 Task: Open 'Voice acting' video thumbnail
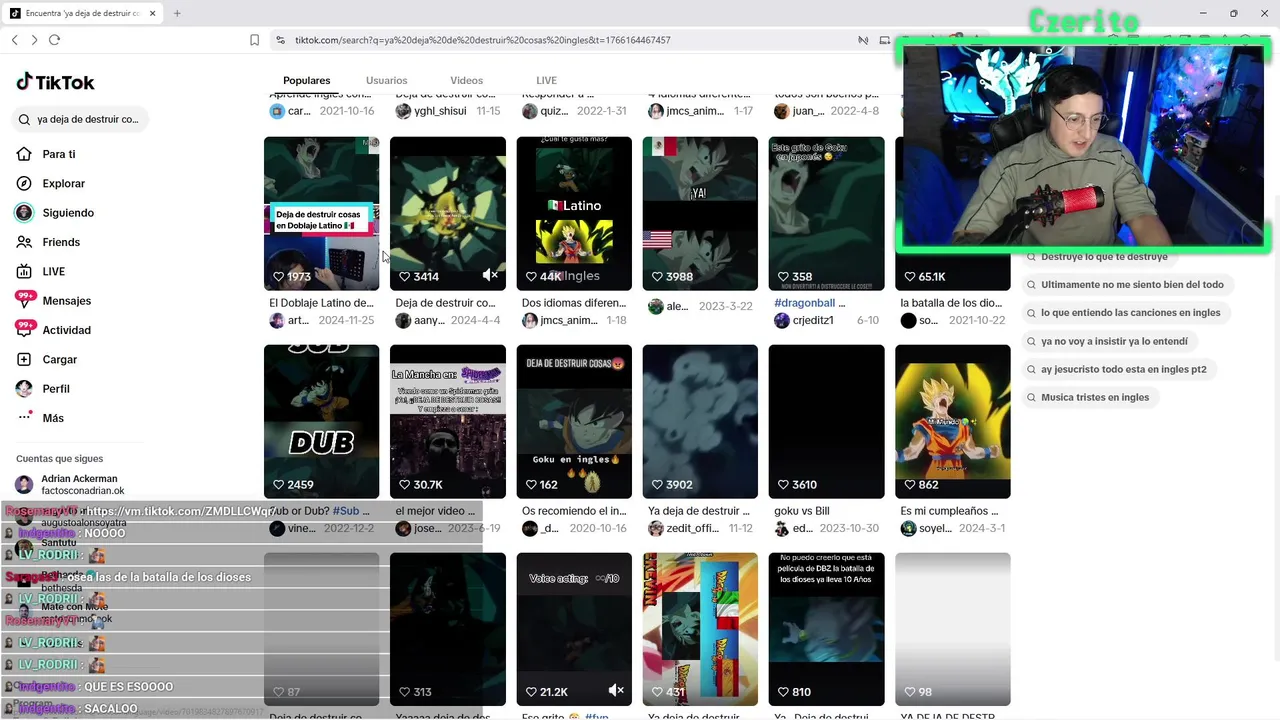click(x=574, y=629)
